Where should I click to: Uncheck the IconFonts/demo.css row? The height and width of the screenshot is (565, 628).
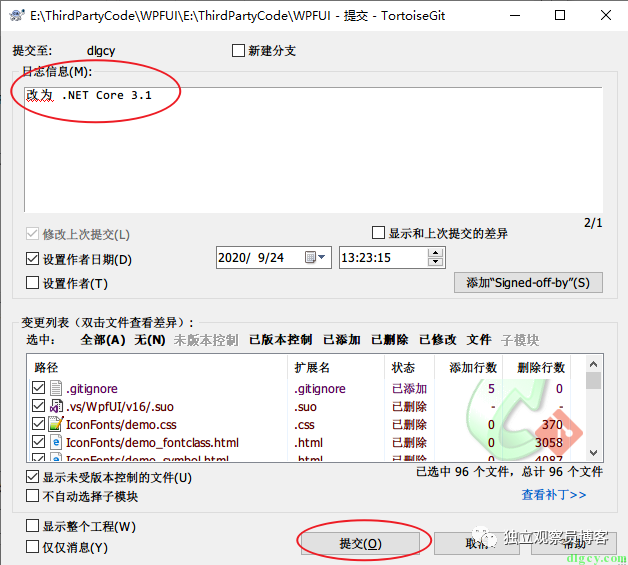click(38, 424)
